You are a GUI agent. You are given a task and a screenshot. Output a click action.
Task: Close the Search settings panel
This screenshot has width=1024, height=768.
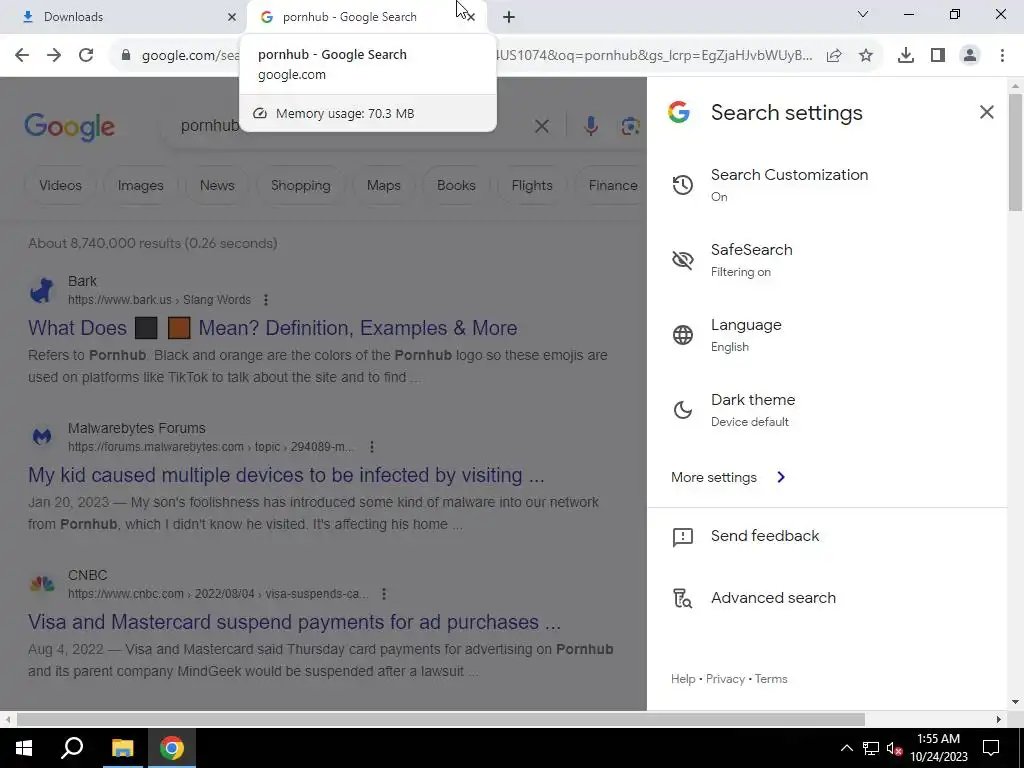pos(986,112)
